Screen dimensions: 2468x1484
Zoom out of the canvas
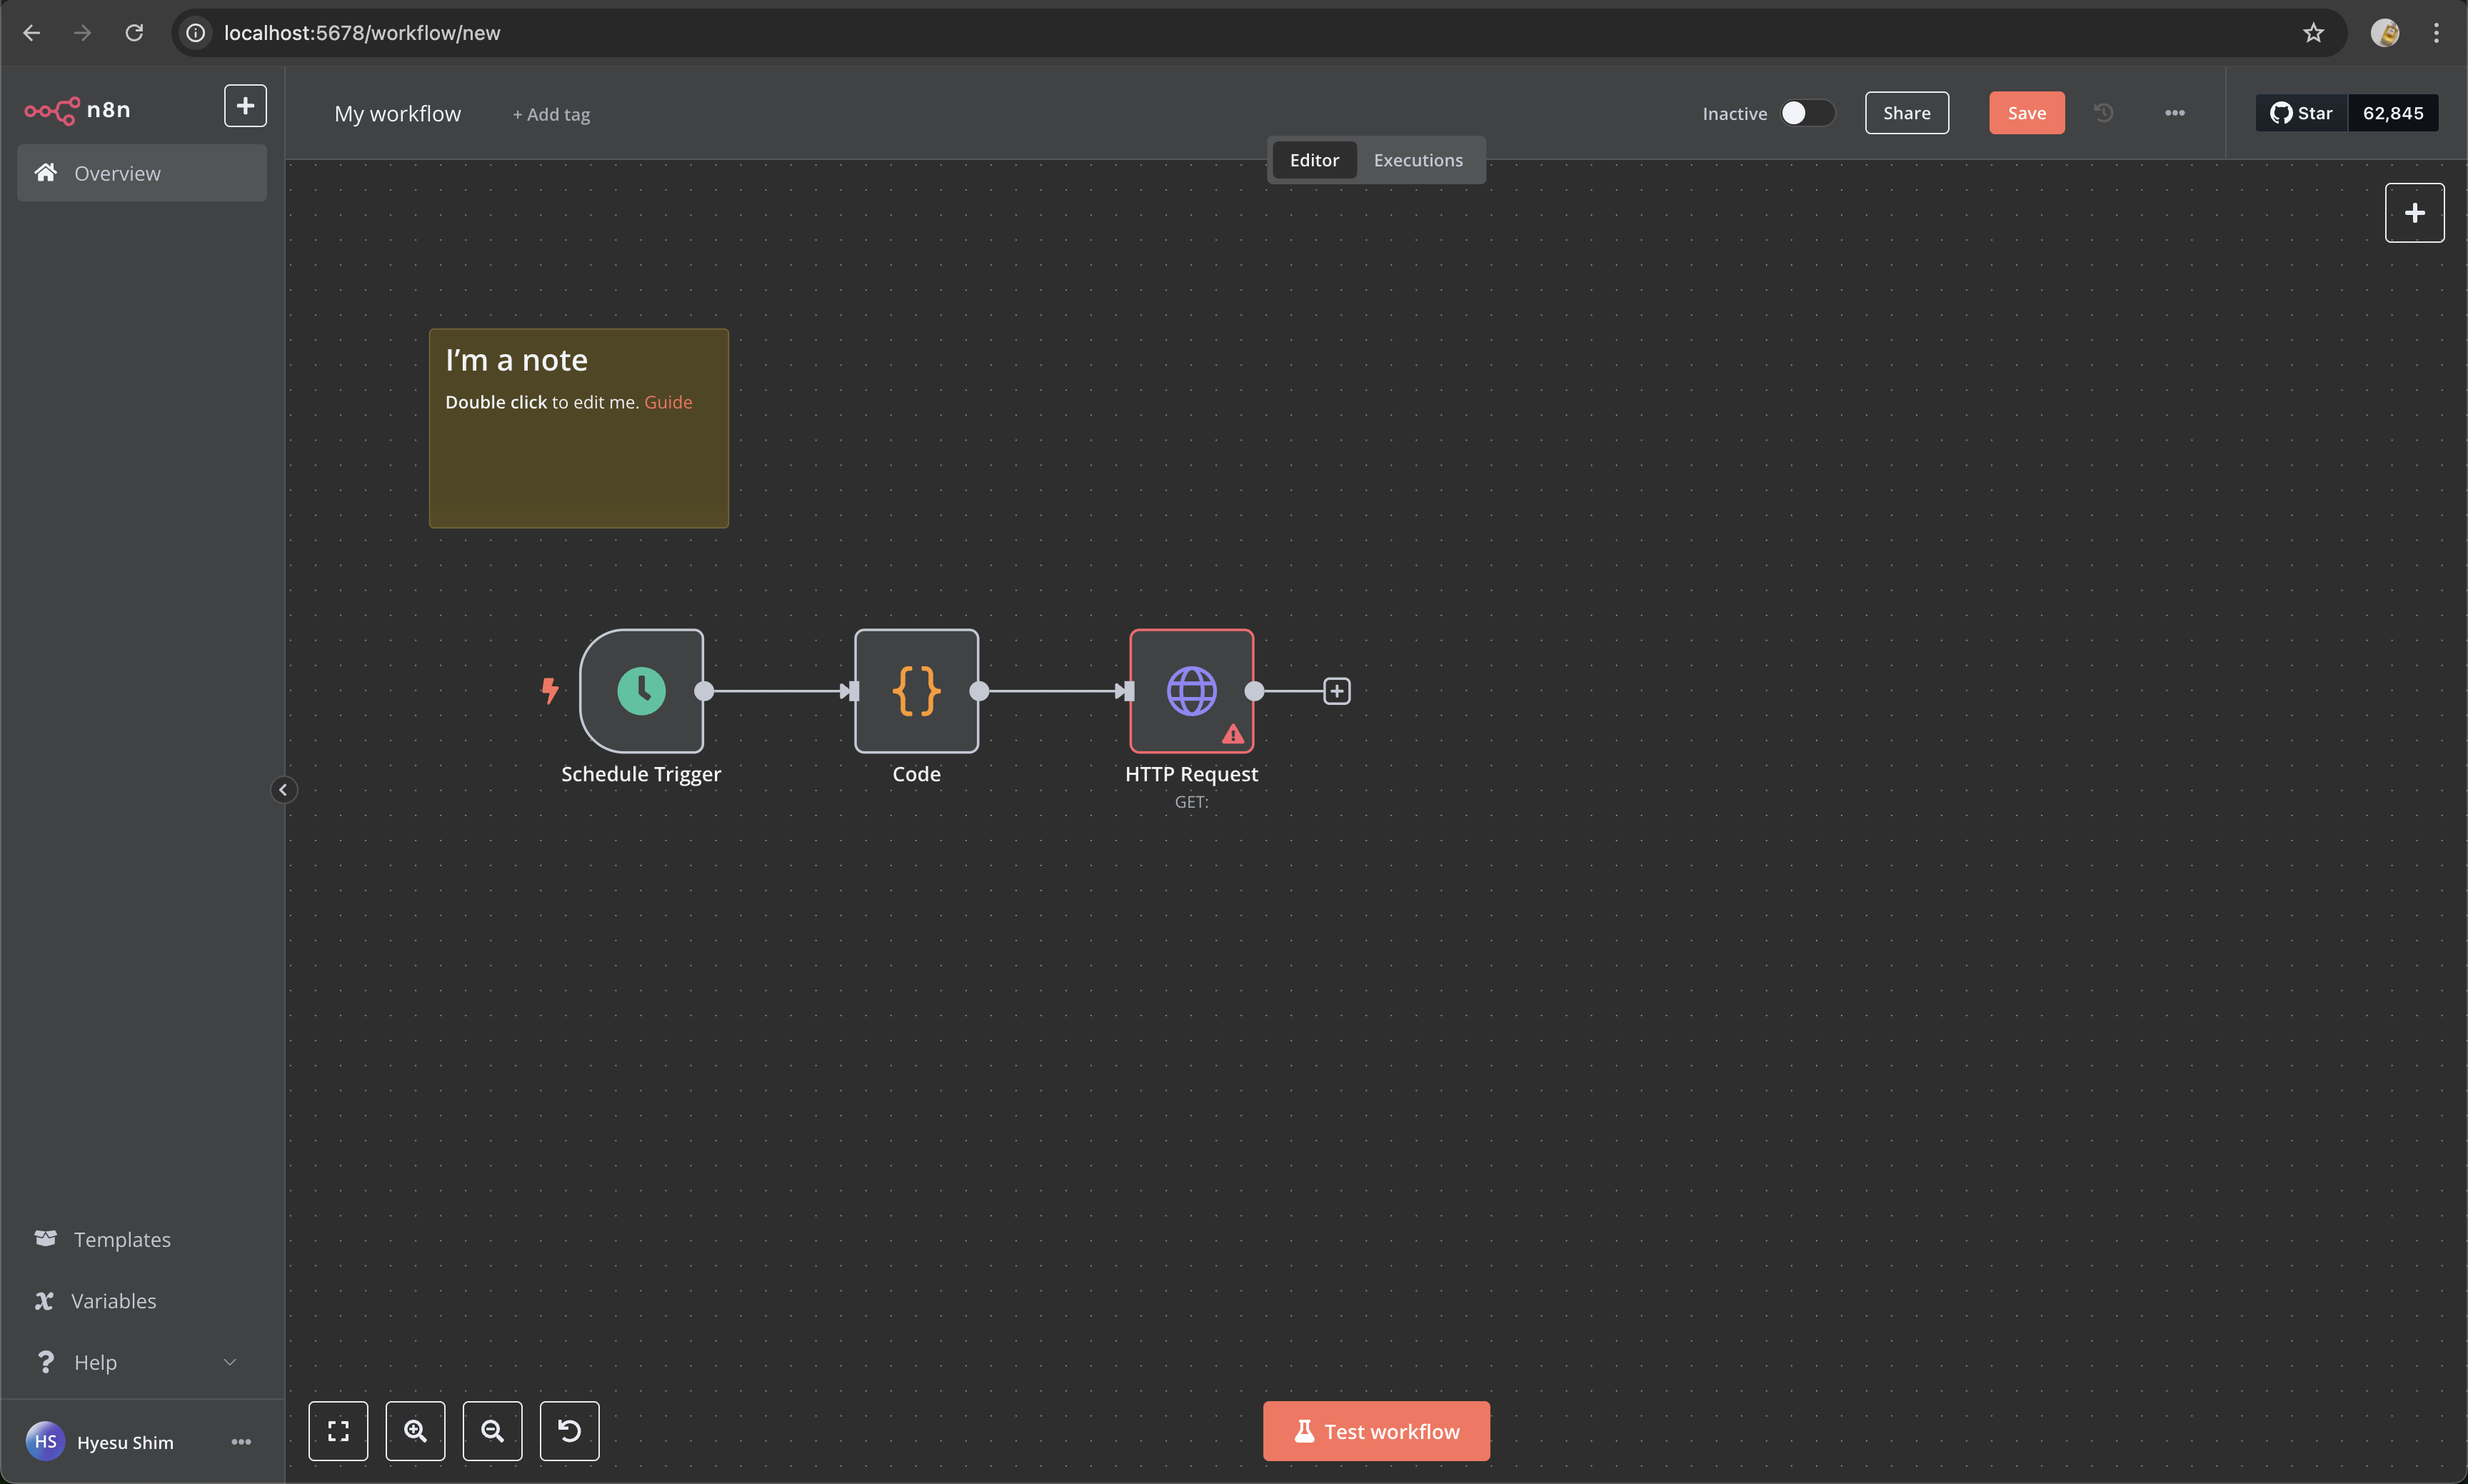(492, 1431)
